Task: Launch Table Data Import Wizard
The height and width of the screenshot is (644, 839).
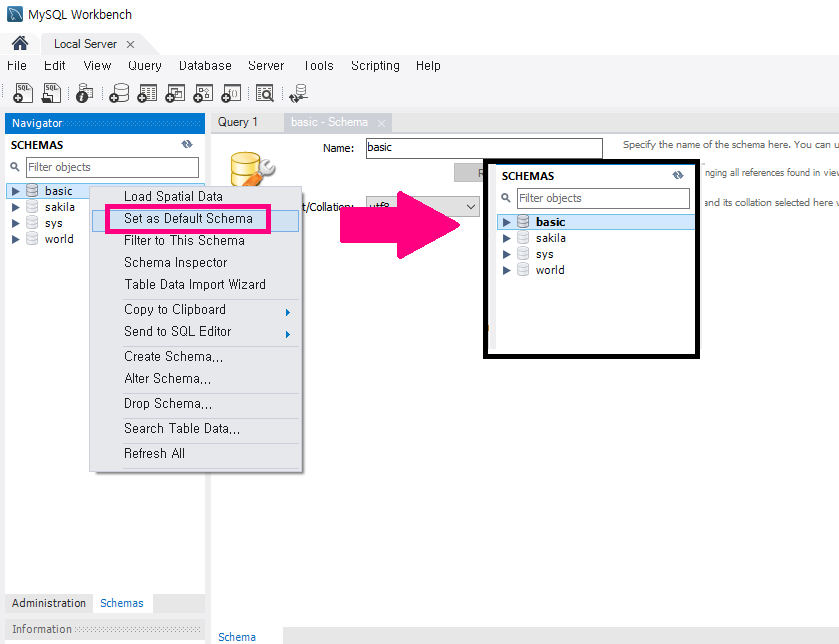Action: click(x=195, y=285)
